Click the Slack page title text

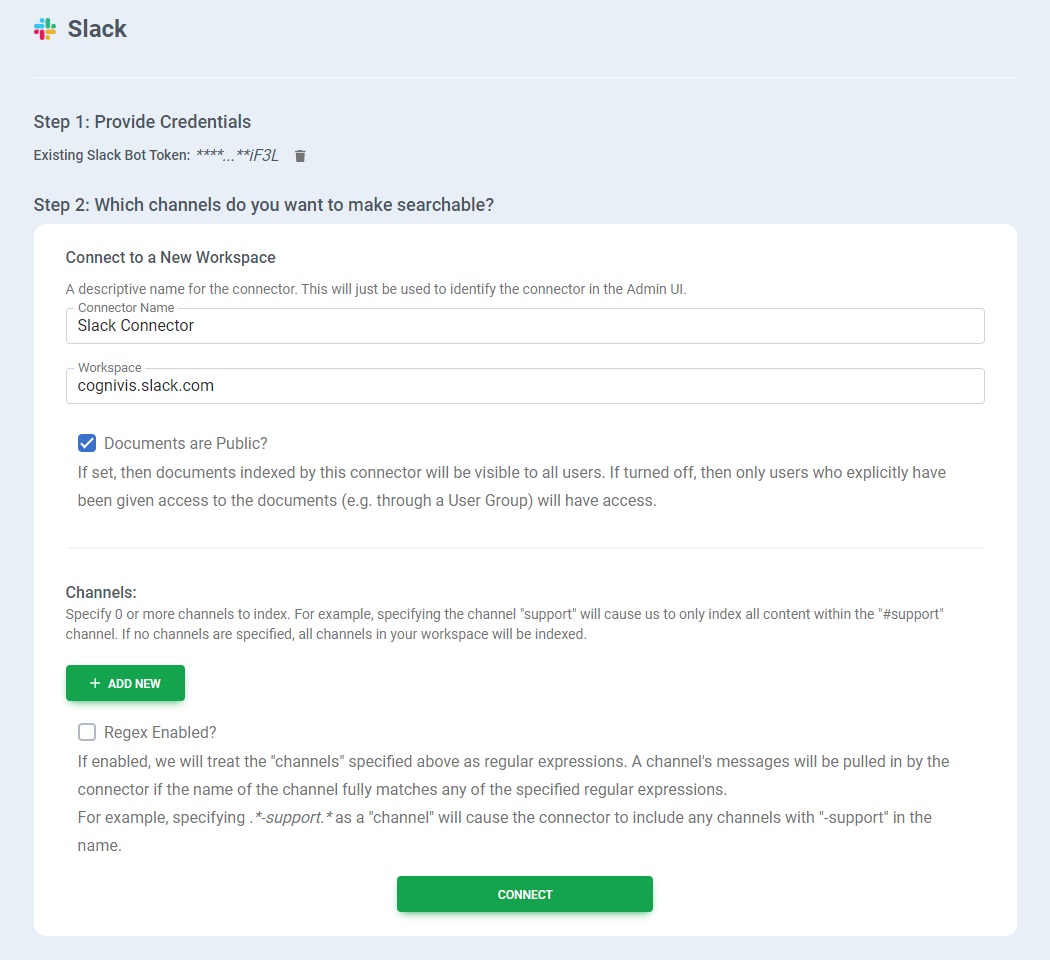click(x=97, y=29)
